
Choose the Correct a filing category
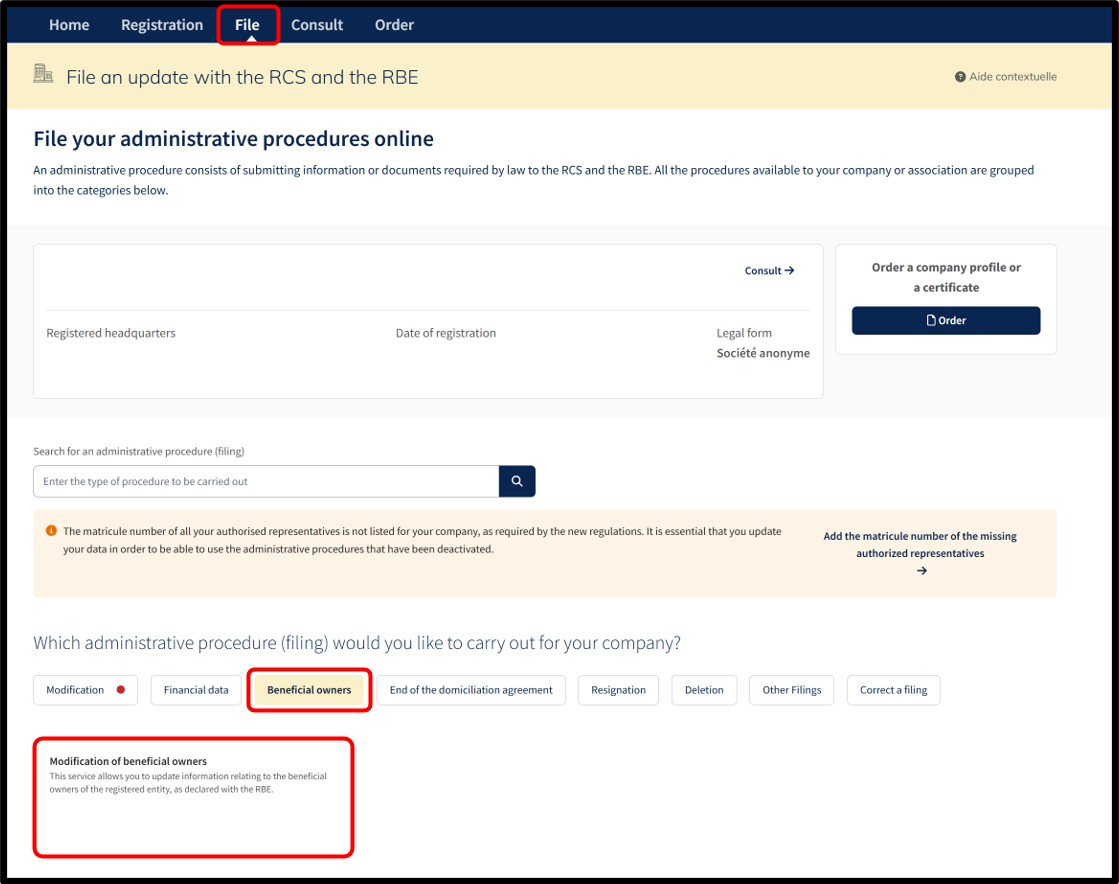pyautogui.click(x=893, y=690)
